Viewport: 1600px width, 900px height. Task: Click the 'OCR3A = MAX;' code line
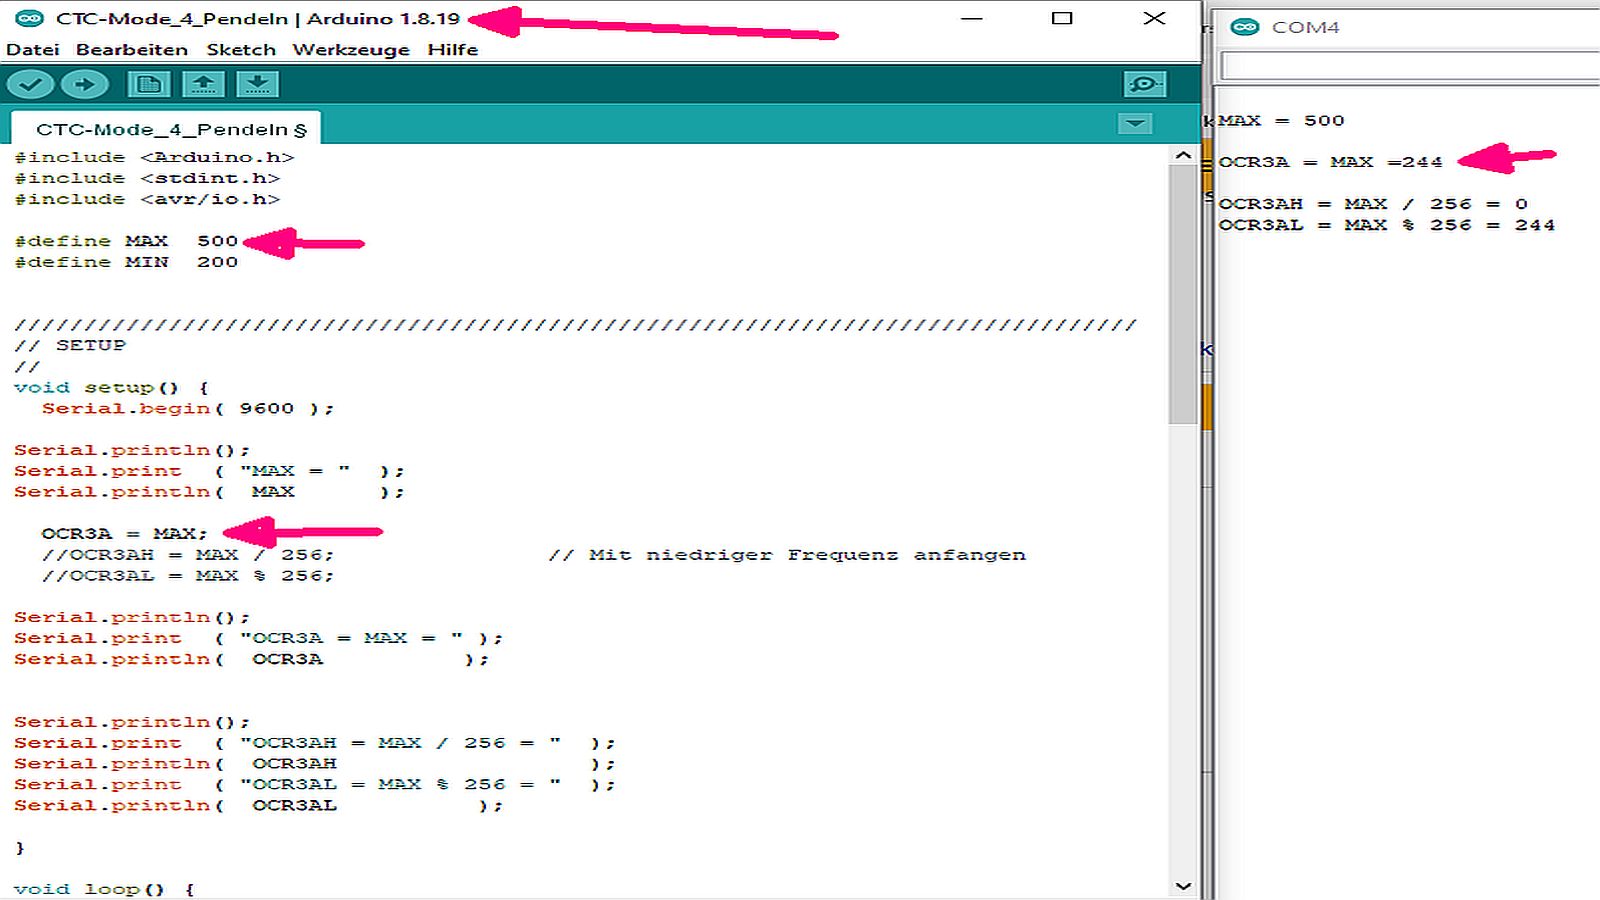[125, 534]
